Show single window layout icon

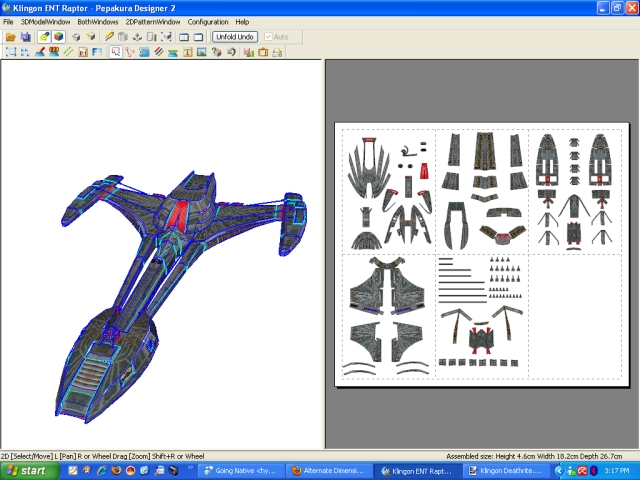[x=198, y=37]
